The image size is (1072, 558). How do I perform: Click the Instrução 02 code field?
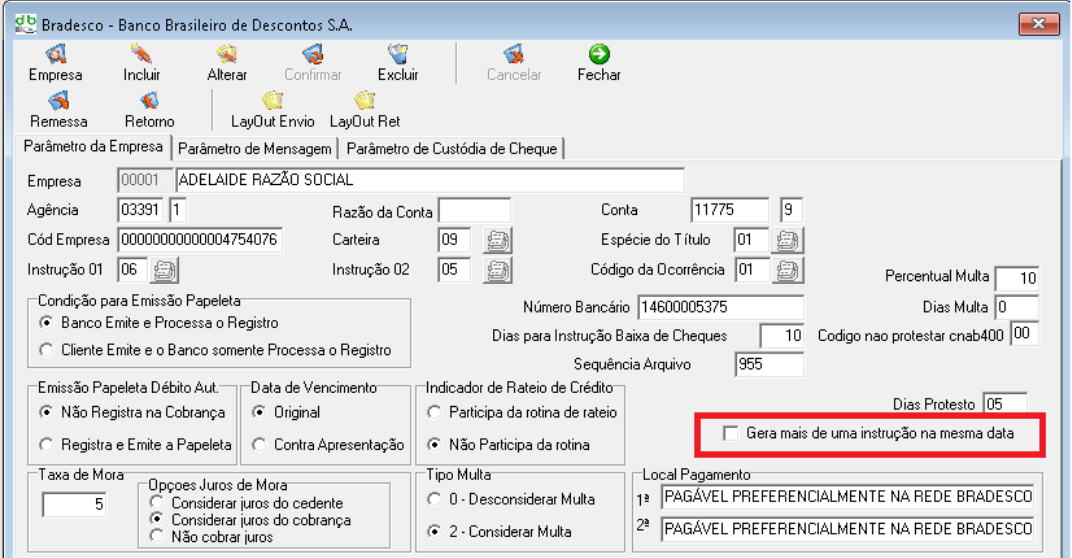tap(455, 269)
